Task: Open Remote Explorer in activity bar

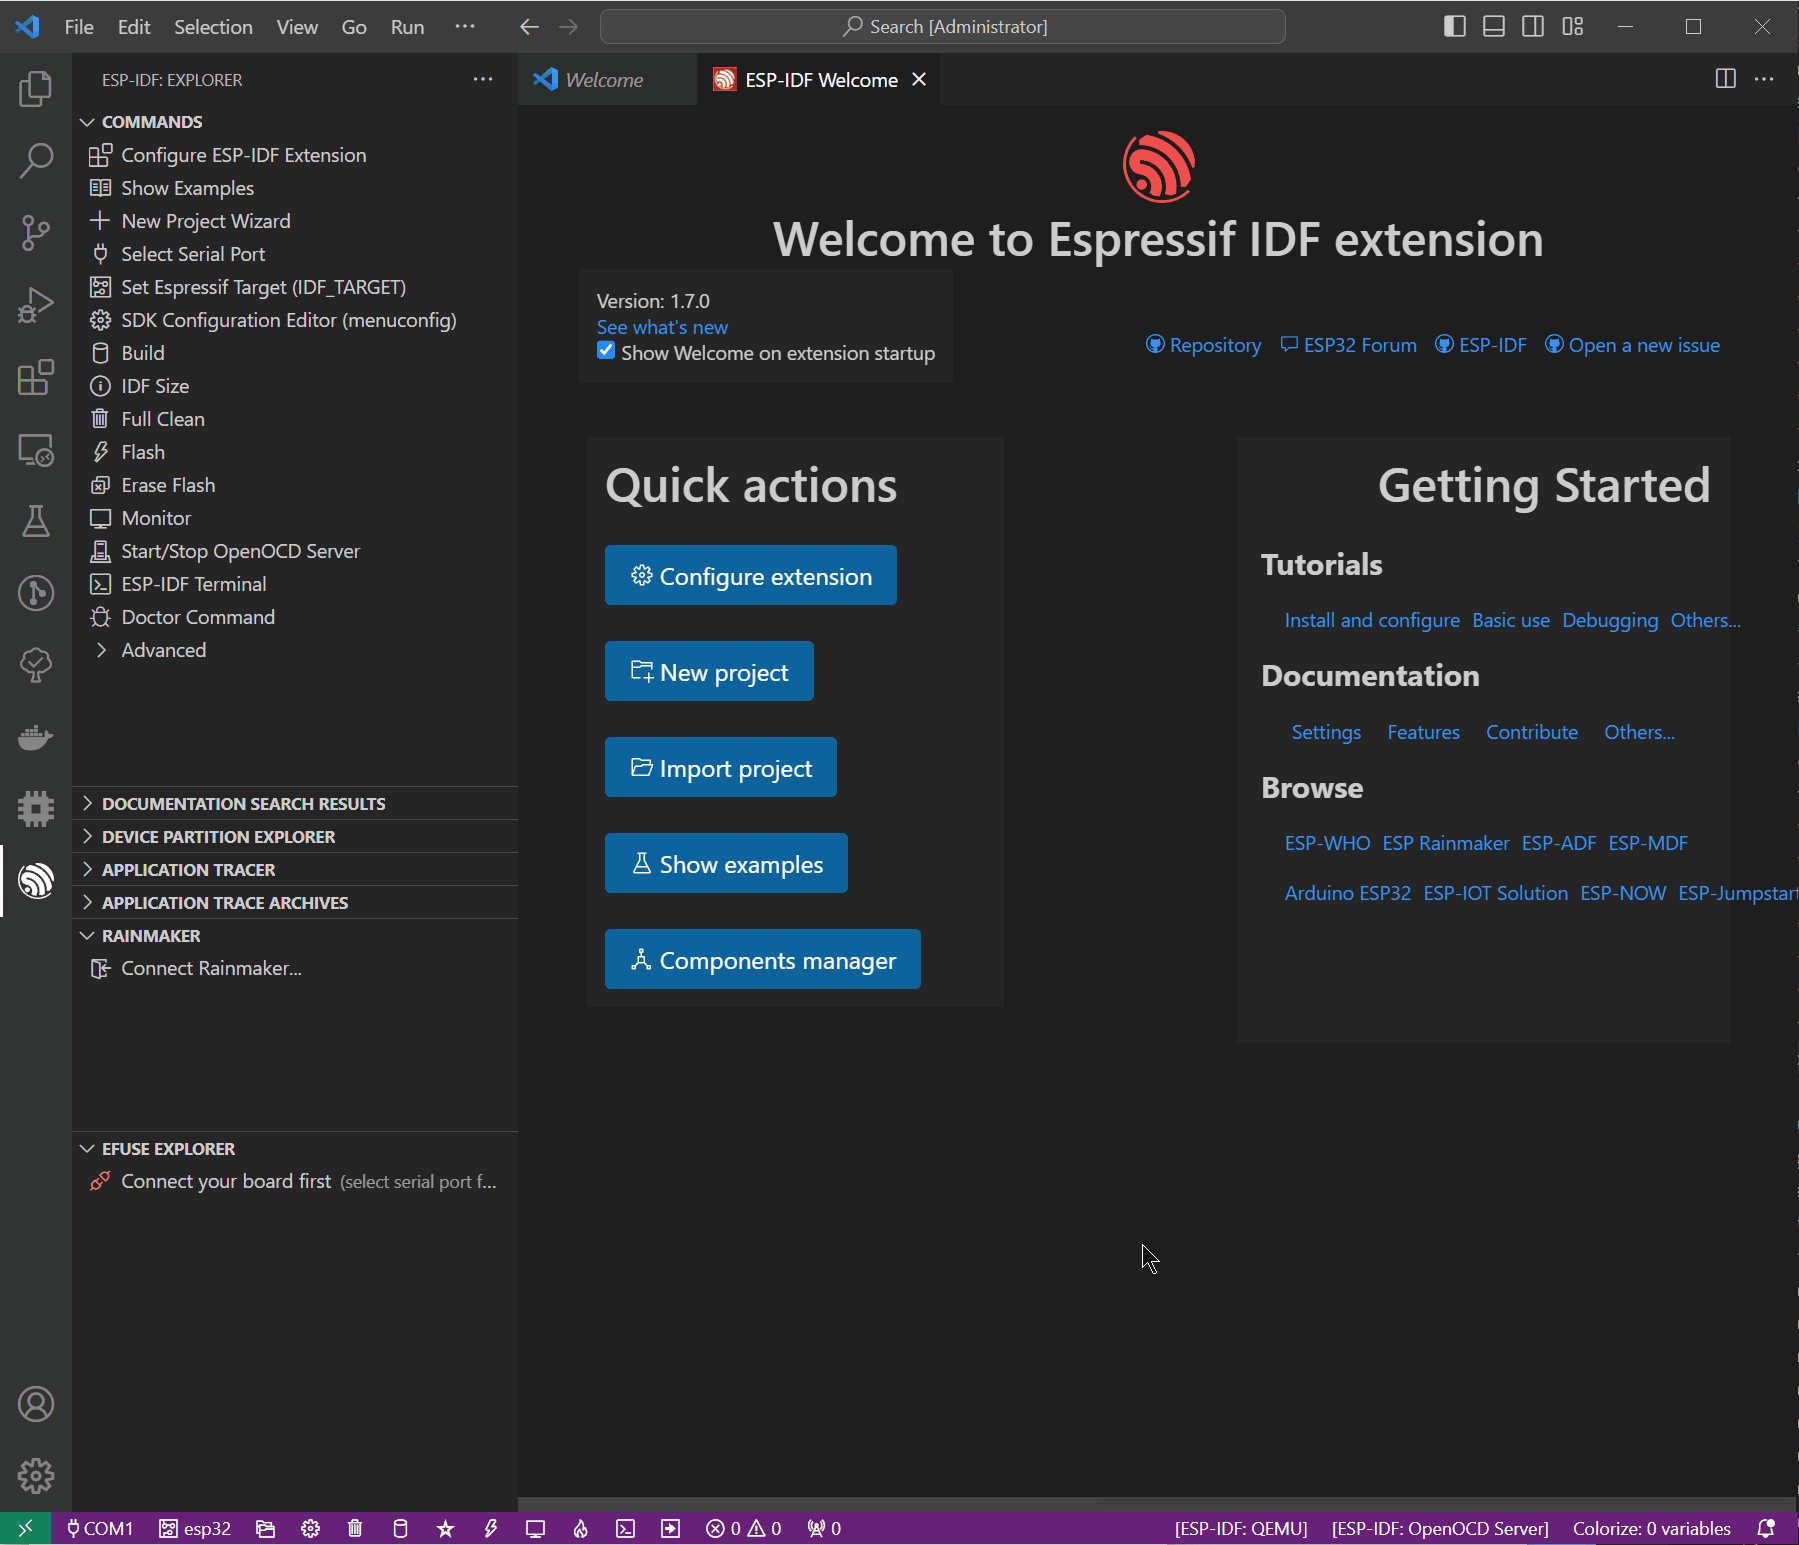Action: 36,450
